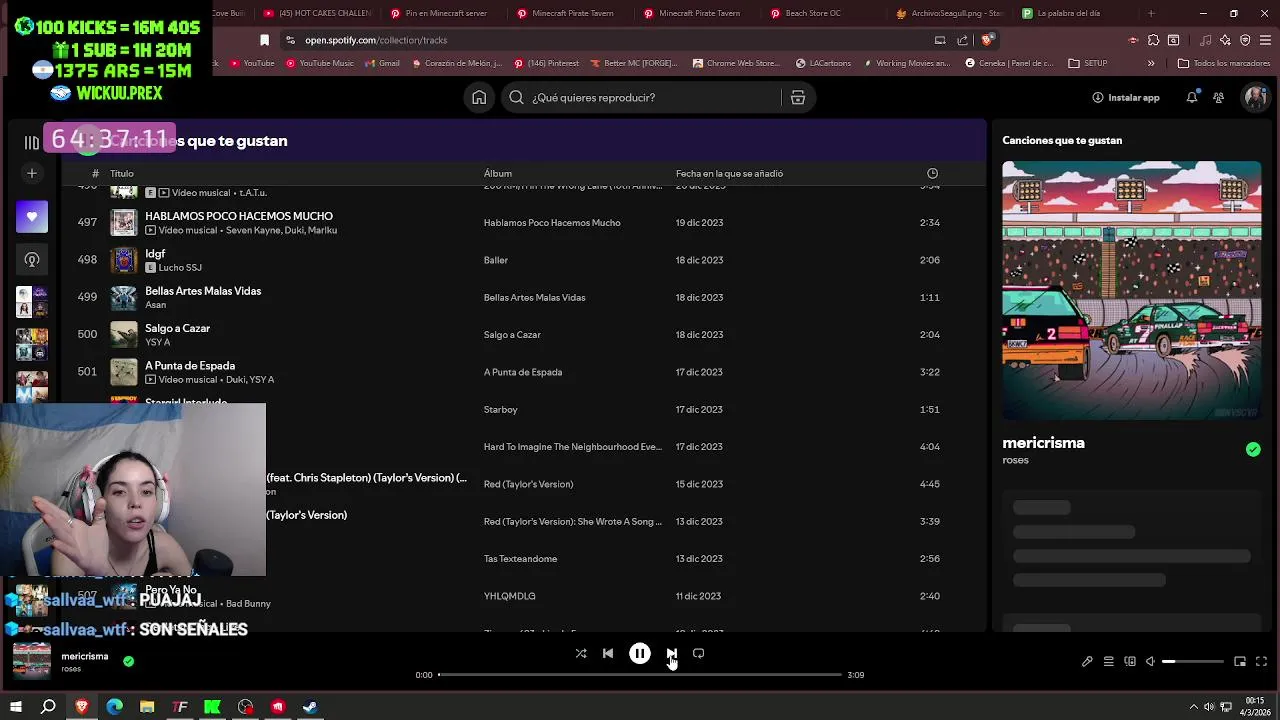The height and width of the screenshot is (720, 1280).
Task: Open the SETUP bookmarks folder
Action: coord(1088,63)
